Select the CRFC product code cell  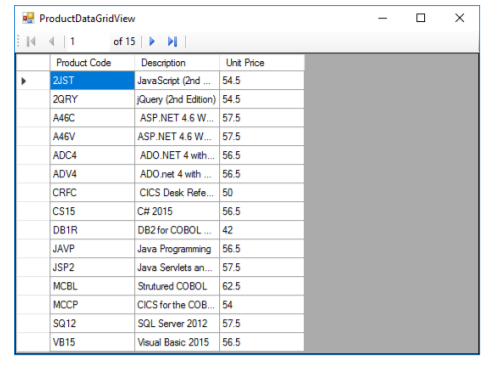coord(92,192)
